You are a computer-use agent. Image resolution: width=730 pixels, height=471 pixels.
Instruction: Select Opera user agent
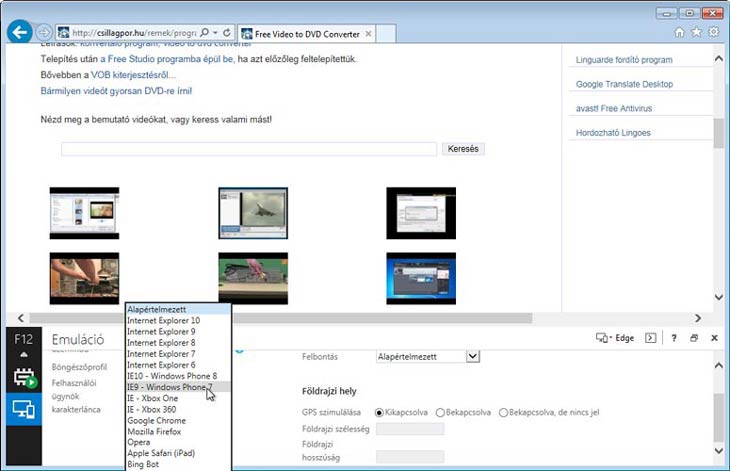(178, 442)
